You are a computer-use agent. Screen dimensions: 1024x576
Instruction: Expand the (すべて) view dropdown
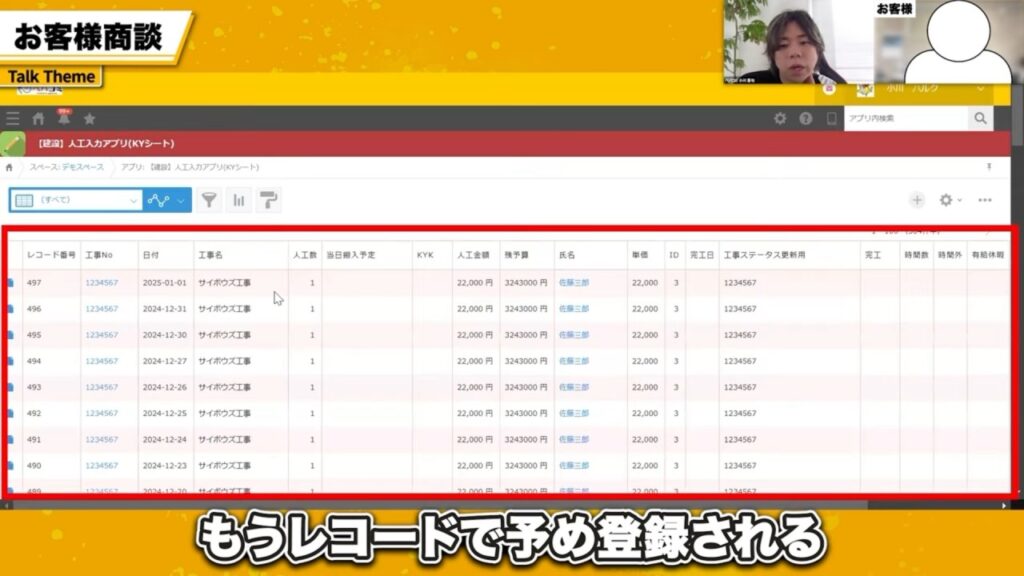(x=134, y=200)
